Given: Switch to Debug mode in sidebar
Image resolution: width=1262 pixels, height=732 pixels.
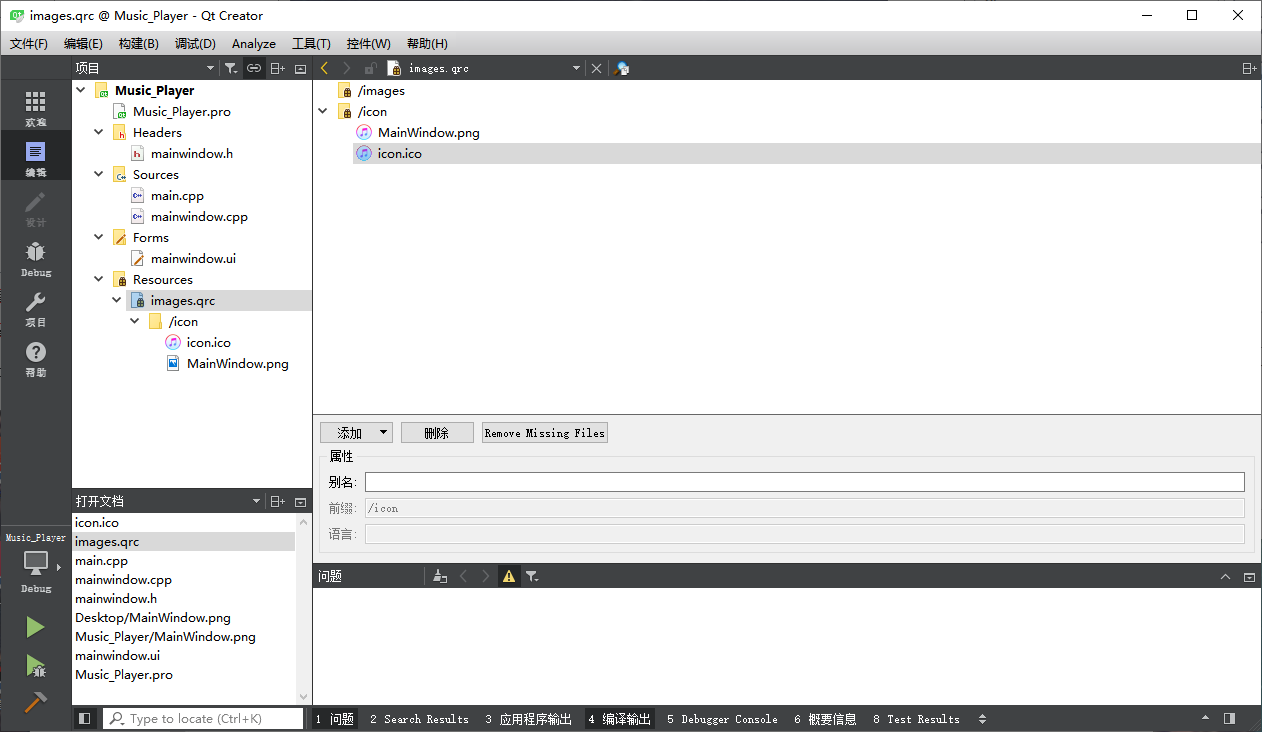Looking at the screenshot, I should (35, 258).
